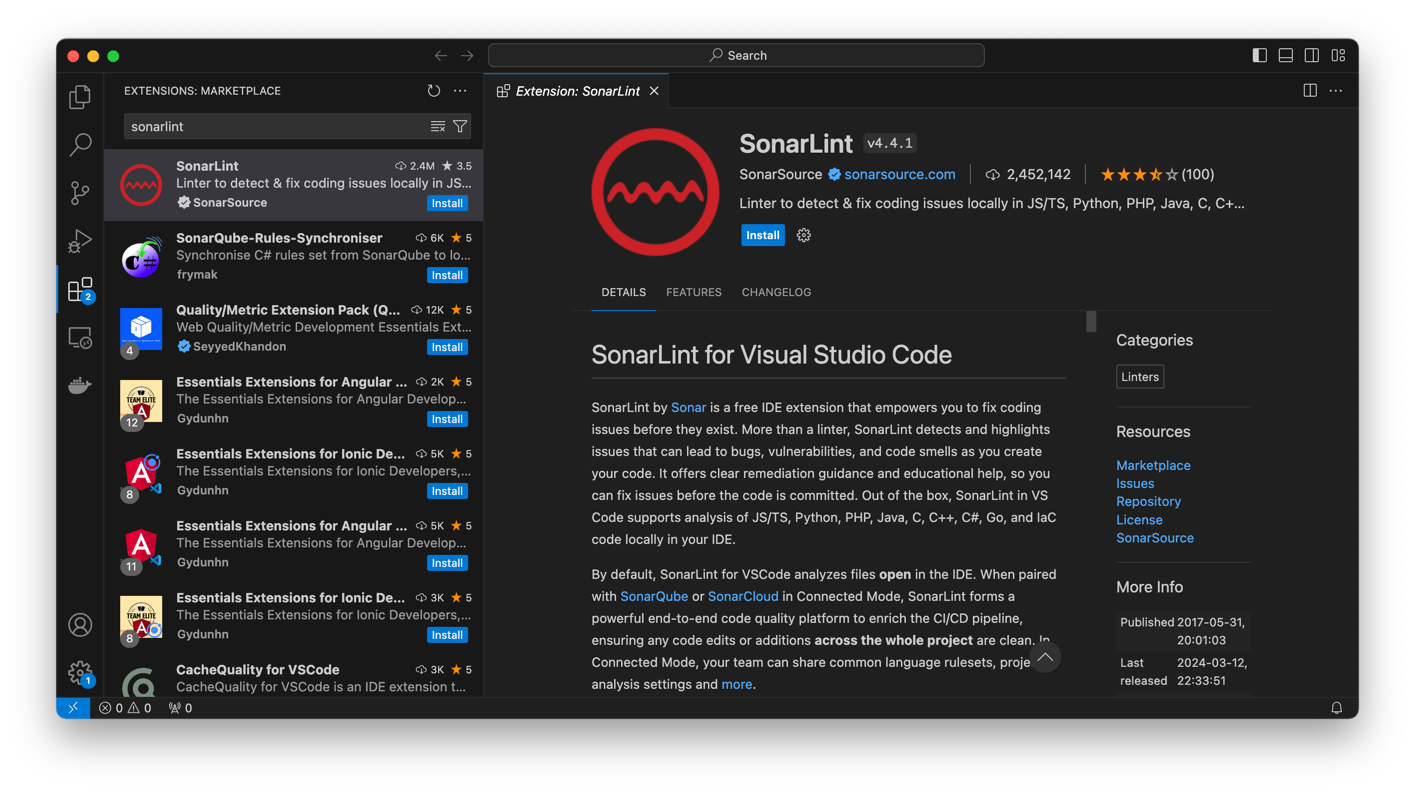Click the extensions search input field
1415x793 pixels.
[270, 126]
